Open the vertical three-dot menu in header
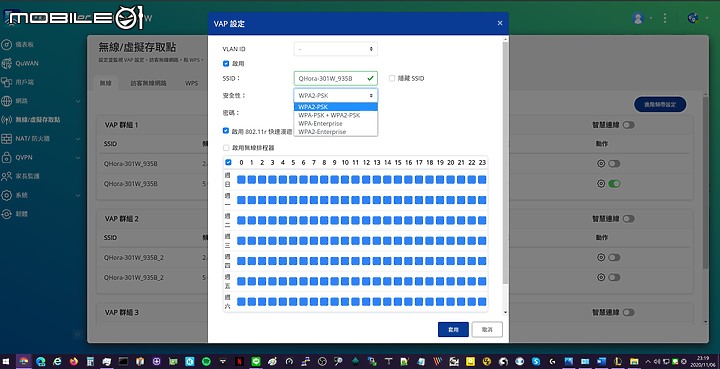The image size is (720, 369). click(x=665, y=18)
